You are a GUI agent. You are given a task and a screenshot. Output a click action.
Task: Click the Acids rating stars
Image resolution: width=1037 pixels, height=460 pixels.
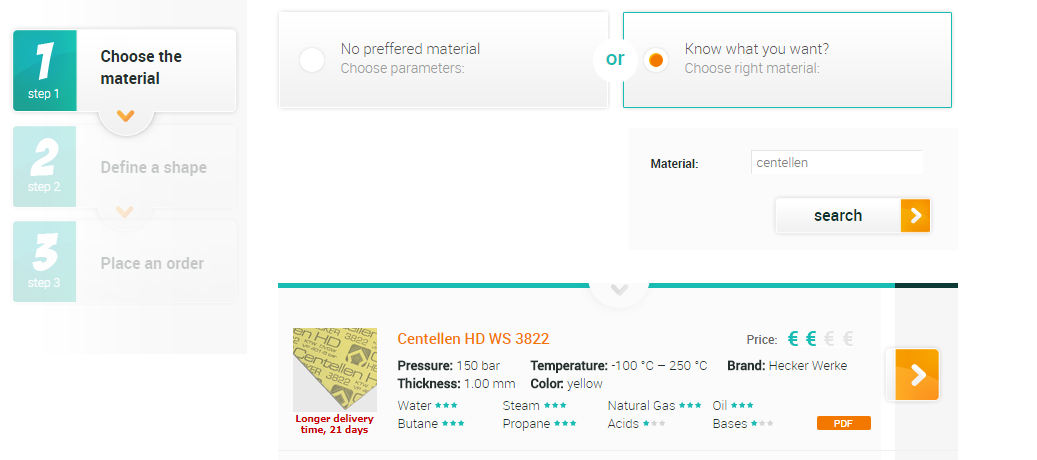(654, 424)
